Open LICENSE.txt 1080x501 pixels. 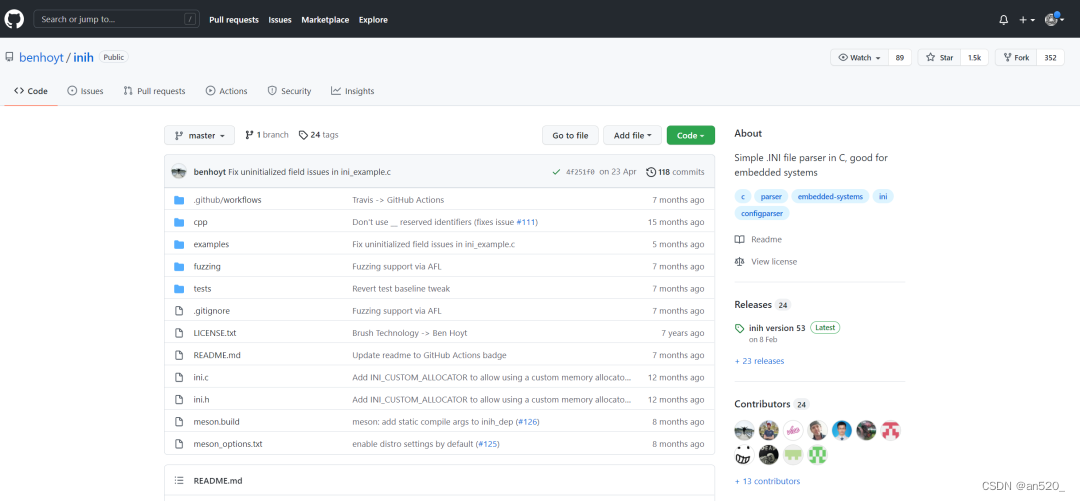(215, 332)
